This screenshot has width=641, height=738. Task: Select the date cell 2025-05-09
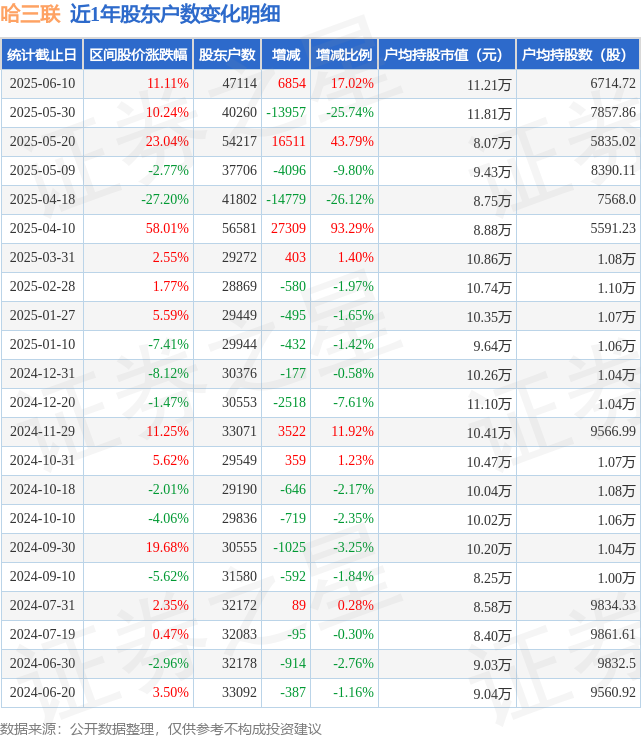point(42,170)
